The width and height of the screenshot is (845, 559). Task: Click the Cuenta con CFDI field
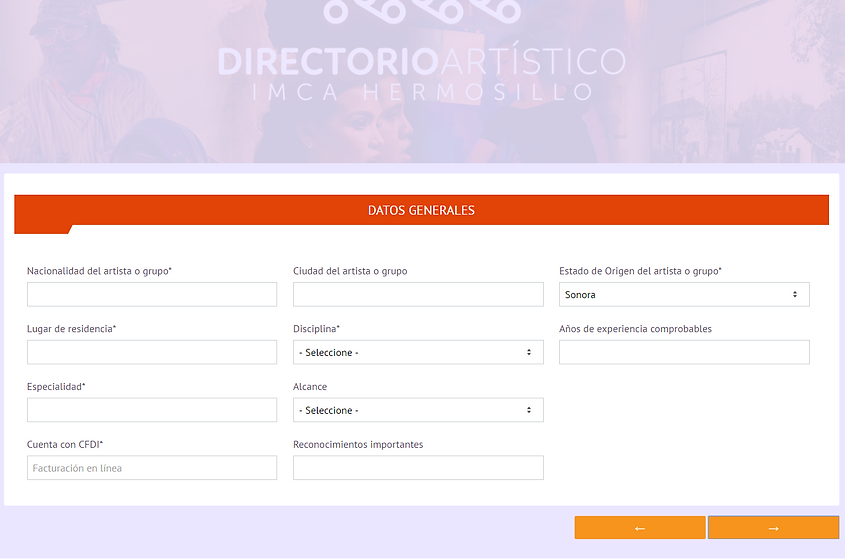pos(152,468)
